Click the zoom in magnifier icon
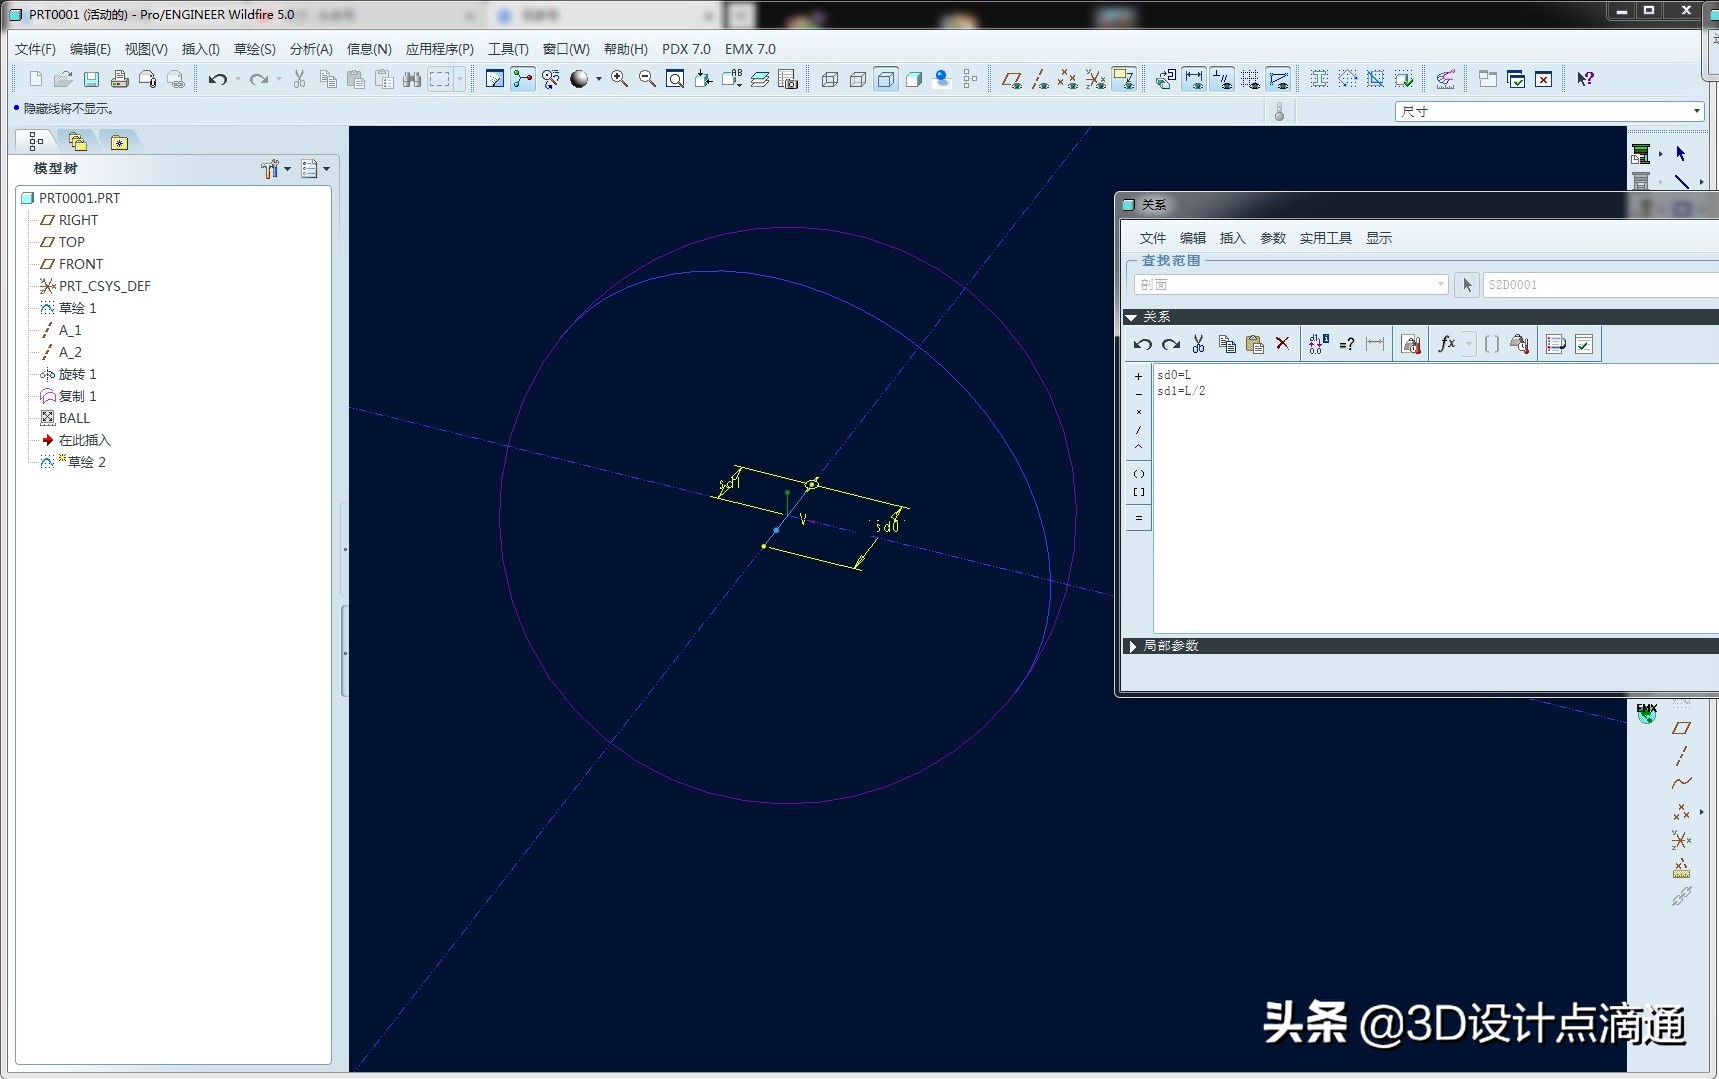Viewport: 1719px width, 1079px height. 619,79
